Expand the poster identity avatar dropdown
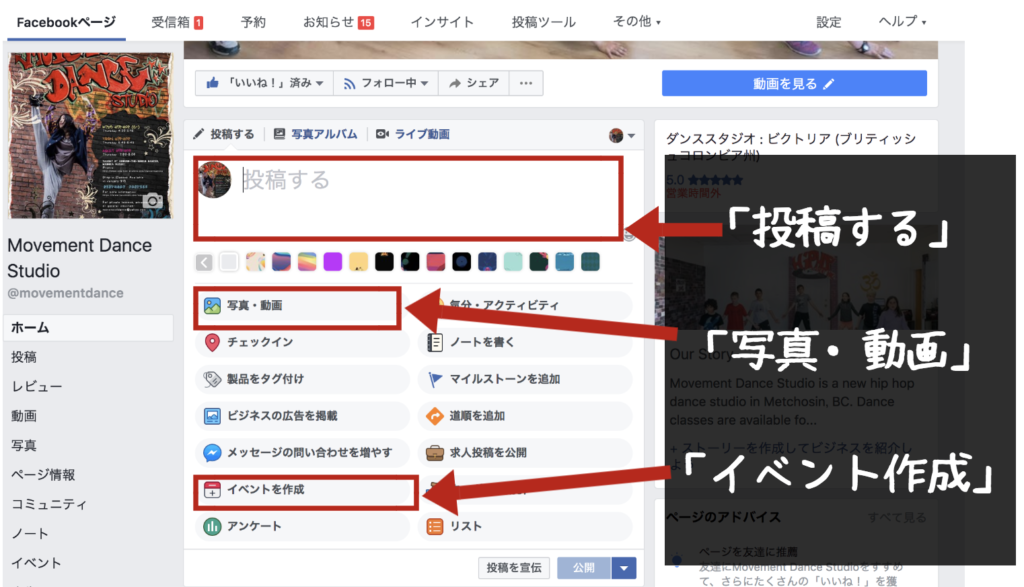 click(x=622, y=136)
